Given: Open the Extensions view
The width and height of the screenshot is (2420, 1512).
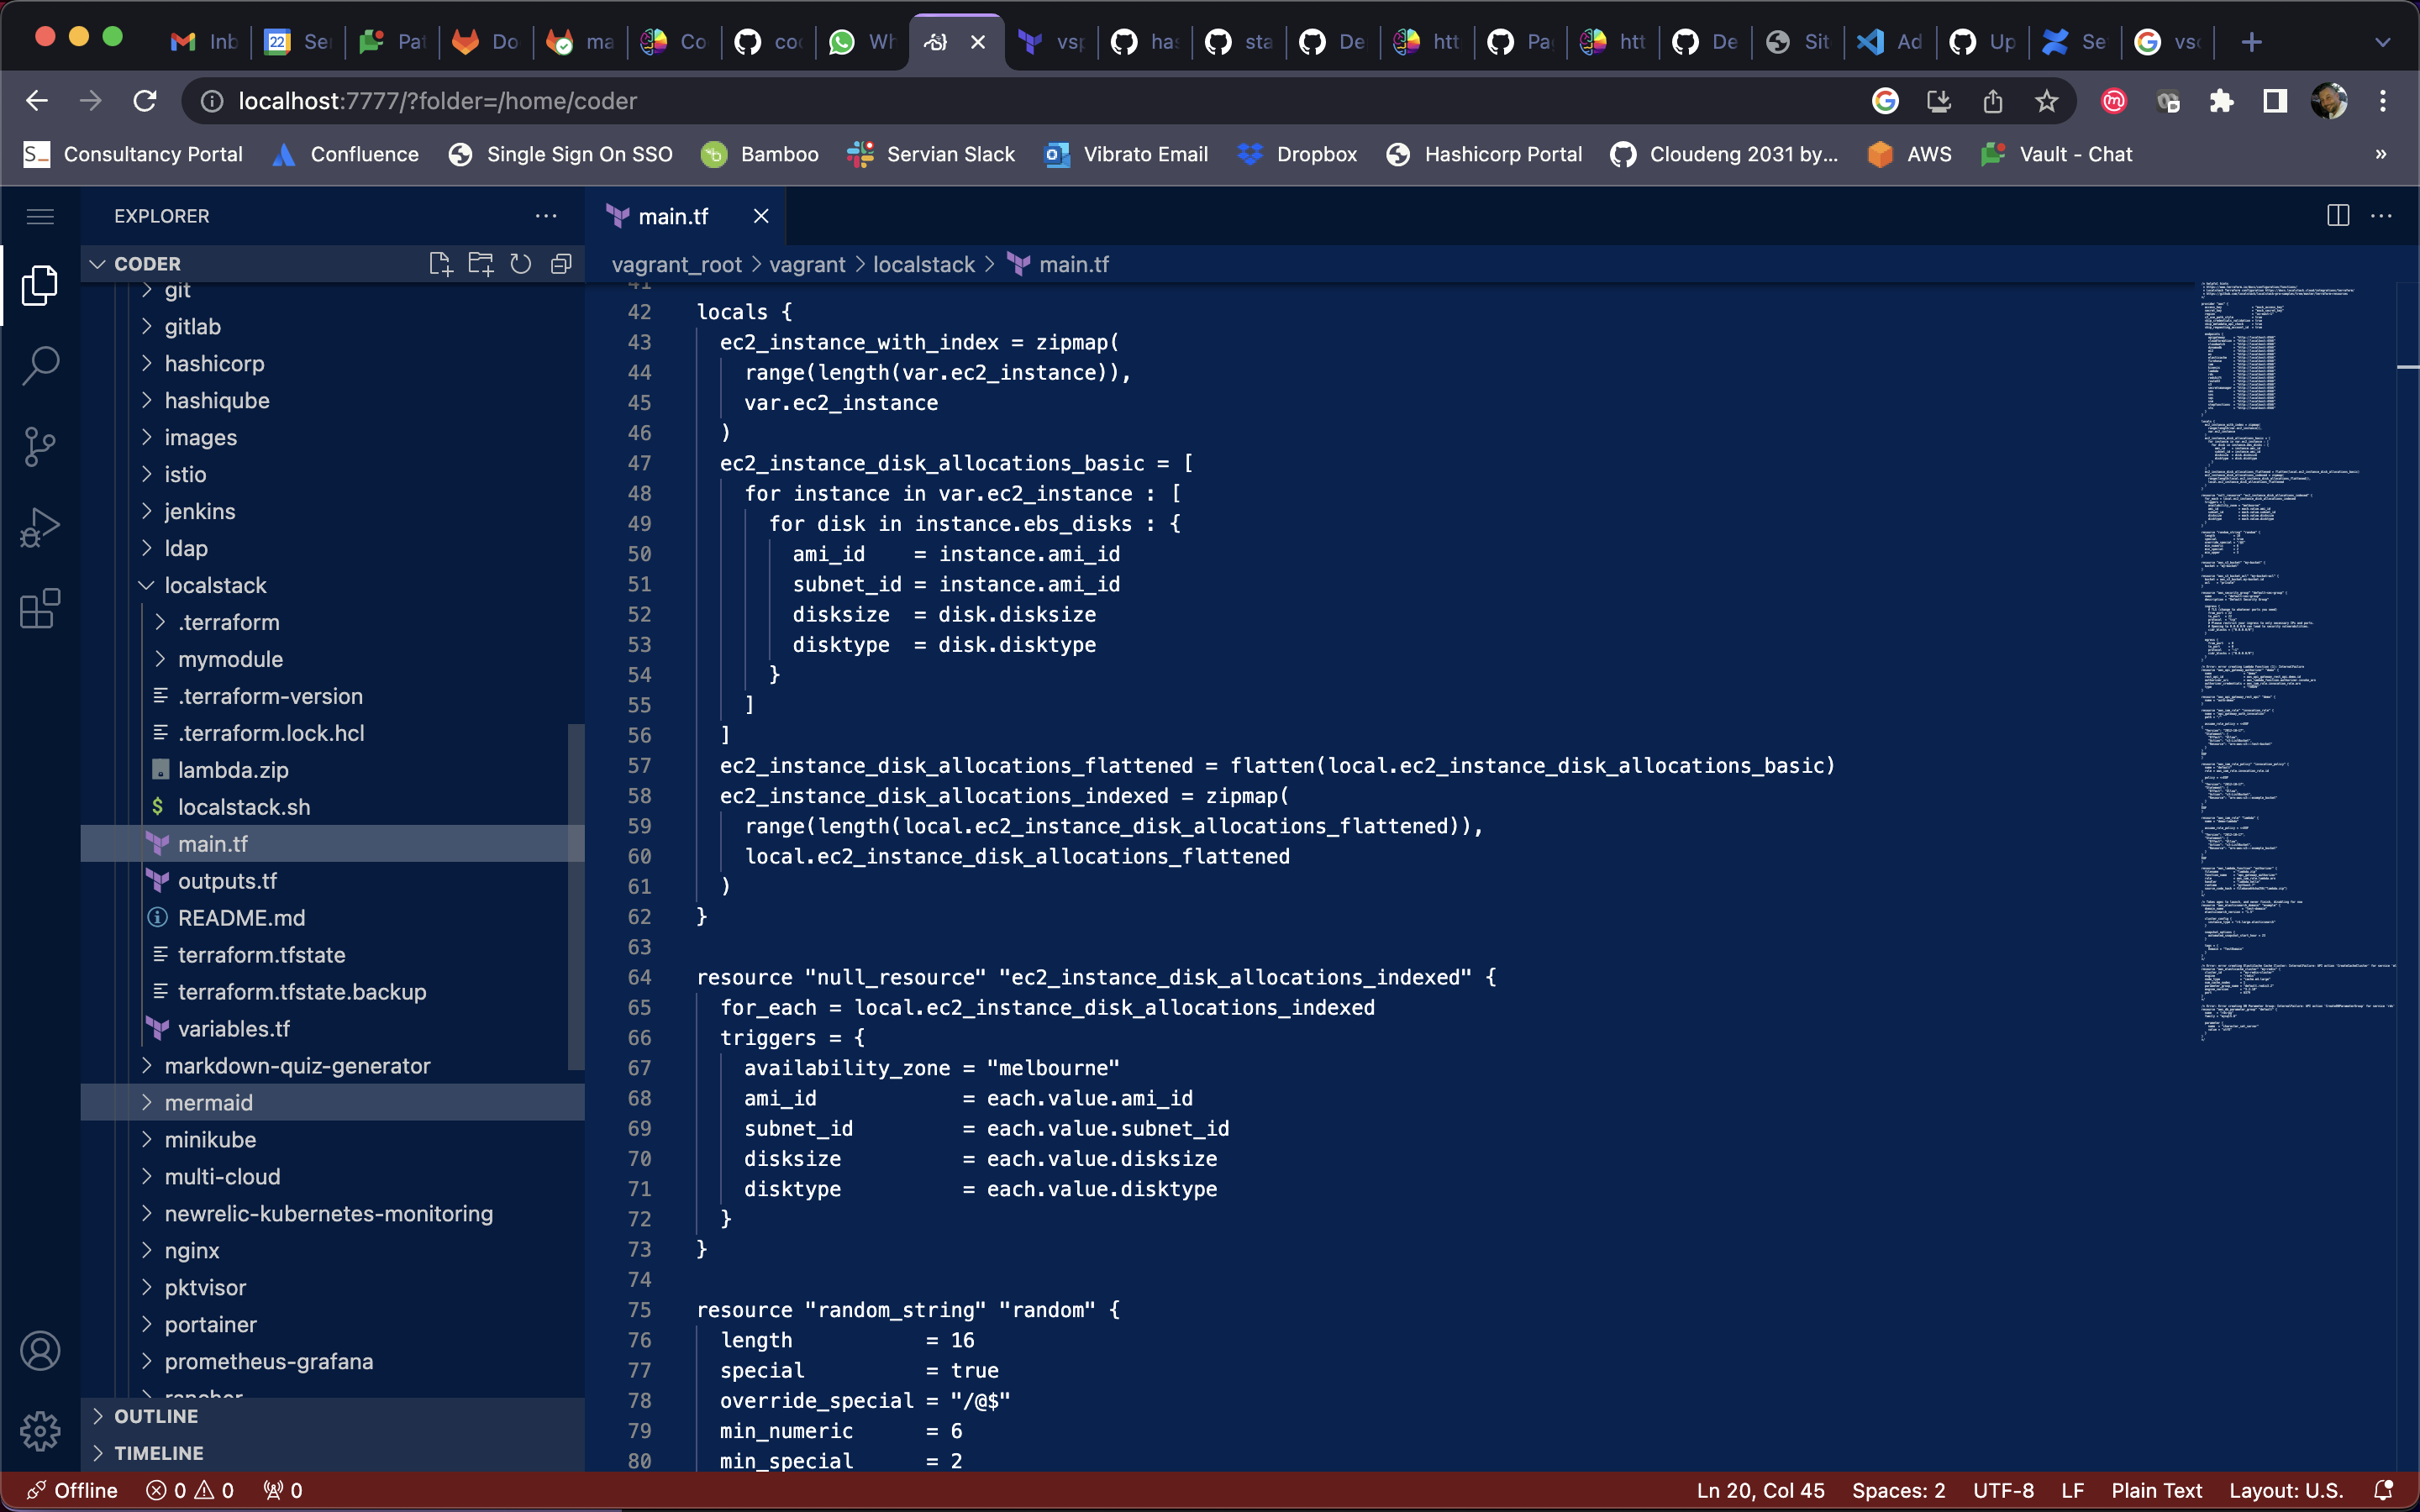Looking at the screenshot, I should pos(40,609).
